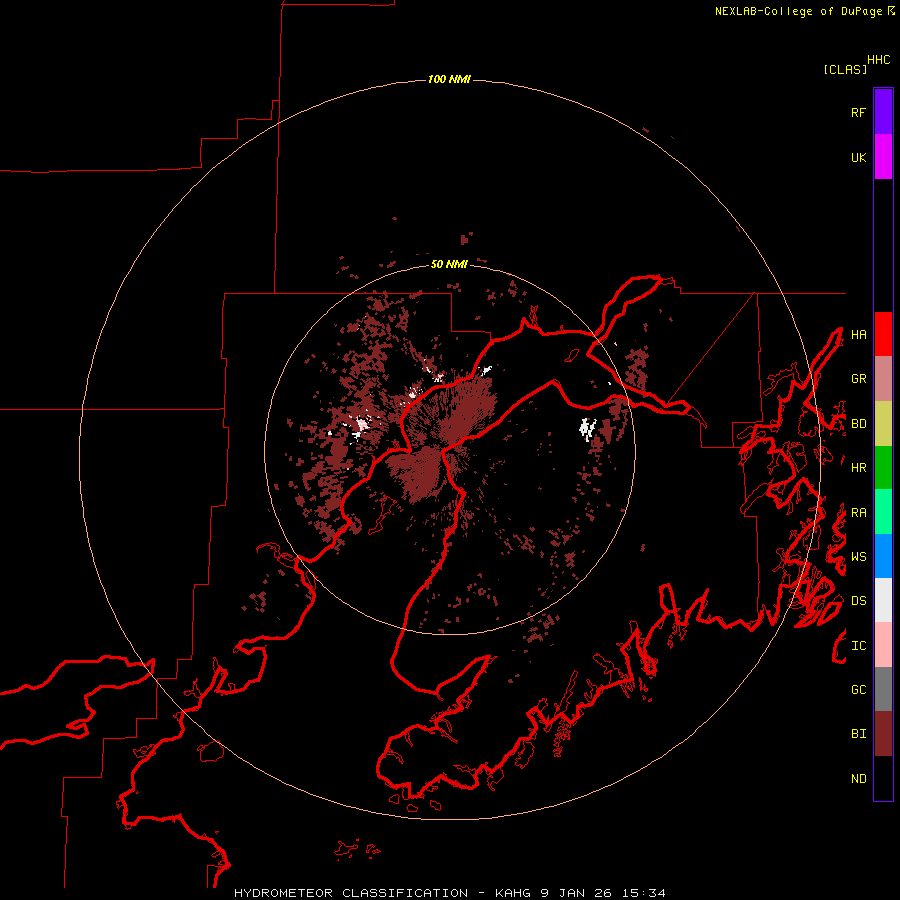Click the BI legend label
The width and height of the screenshot is (900, 900).
(x=859, y=734)
